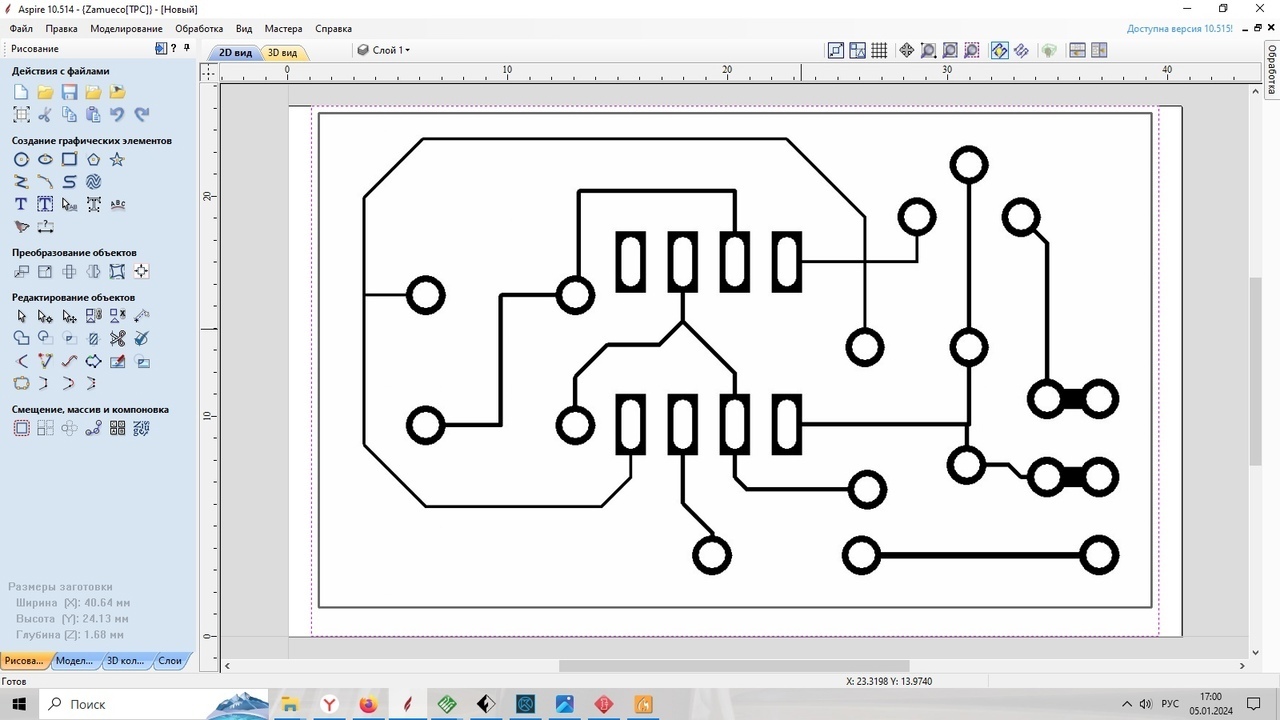
Task: Toggle the snap grid display icon
Action: tap(879, 50)
